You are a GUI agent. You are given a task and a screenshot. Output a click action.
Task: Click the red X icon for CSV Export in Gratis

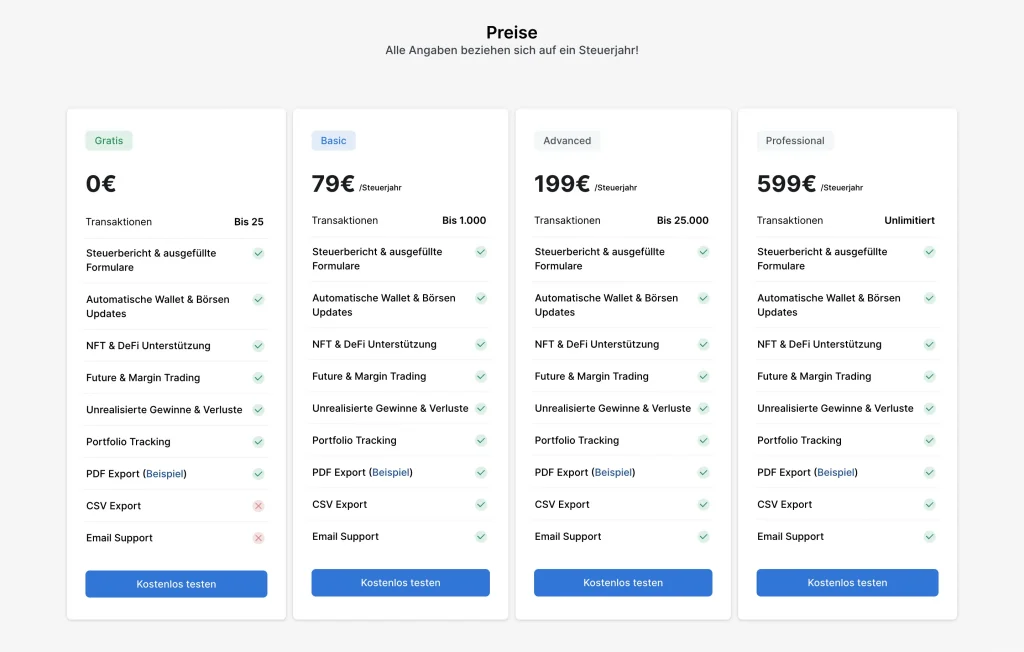tap(258, 506)
